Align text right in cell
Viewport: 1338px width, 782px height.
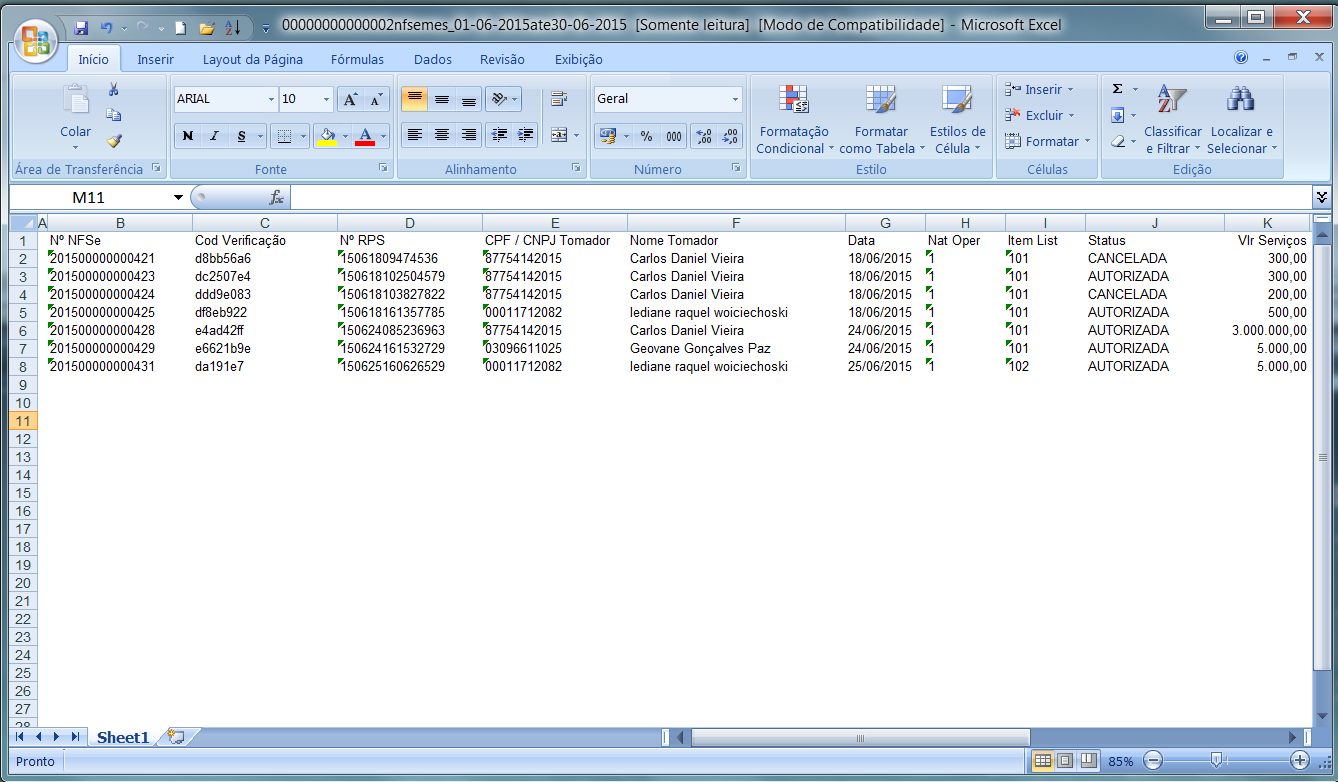pyautogui.click(x=468, y=135)
